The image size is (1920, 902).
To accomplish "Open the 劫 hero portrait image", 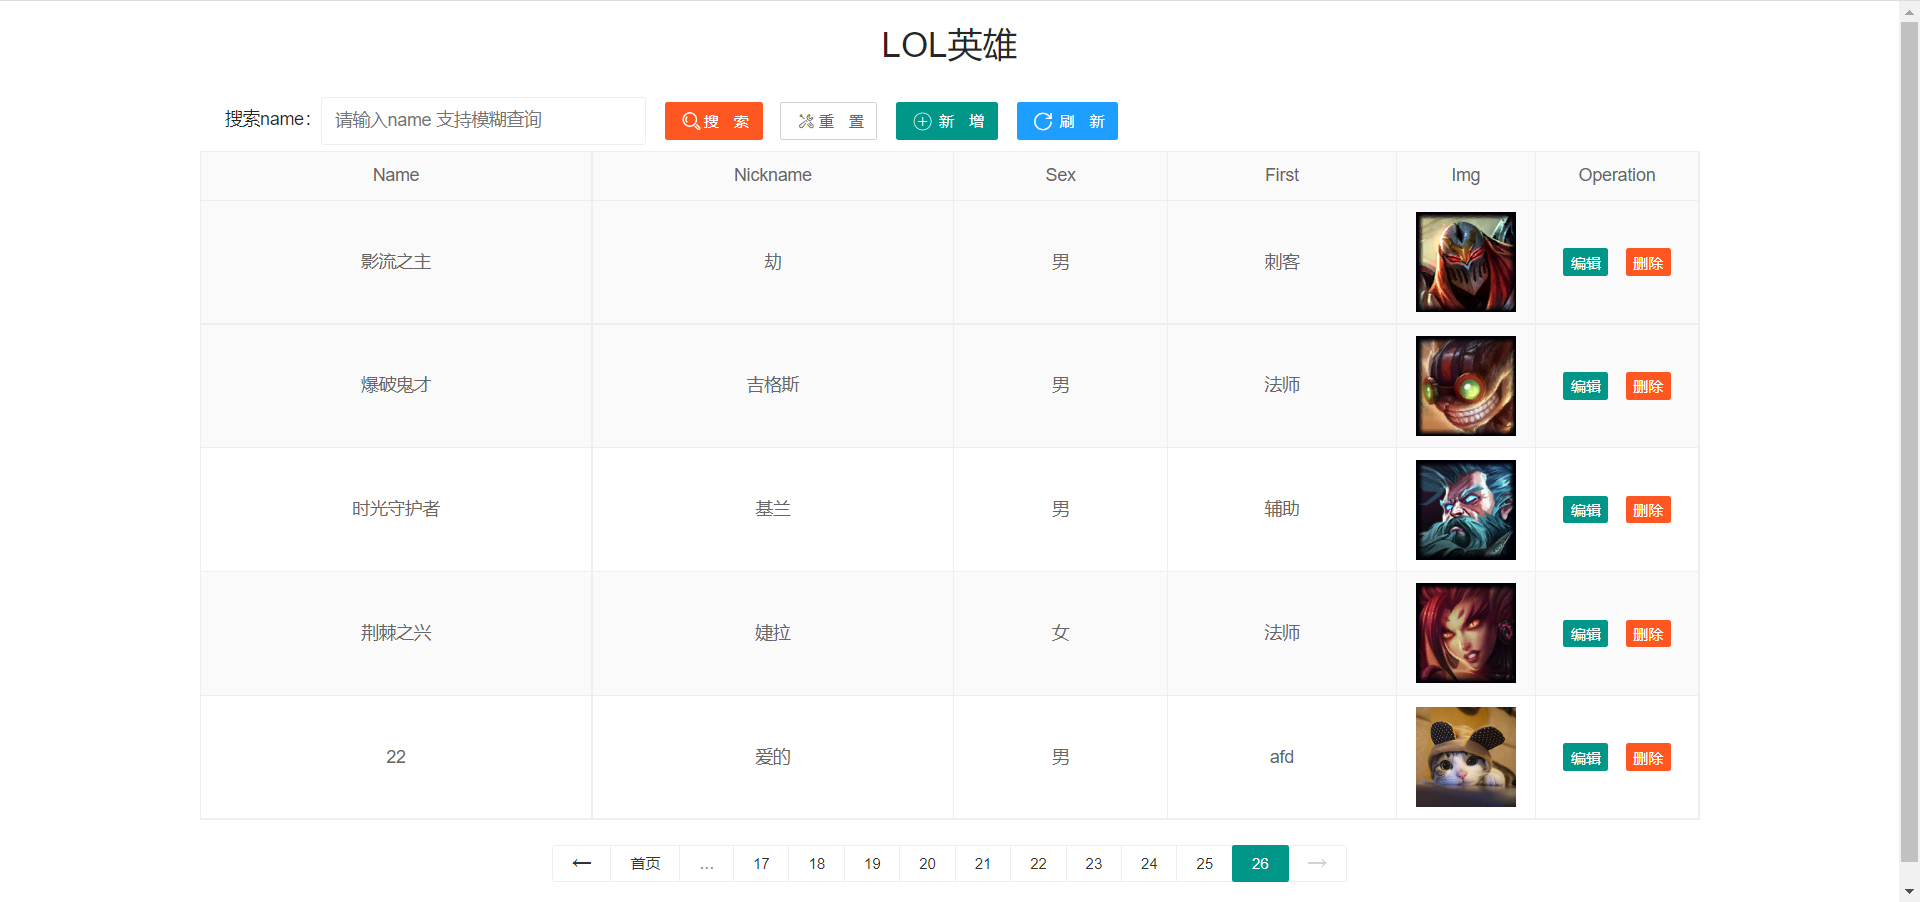I will point(1466,262).
